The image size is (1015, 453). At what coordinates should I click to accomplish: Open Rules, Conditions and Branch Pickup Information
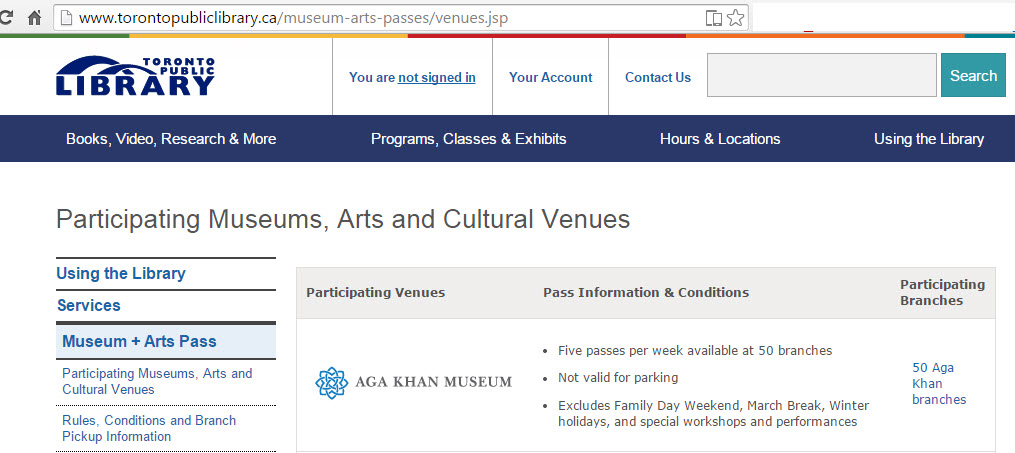coord(149,428)
